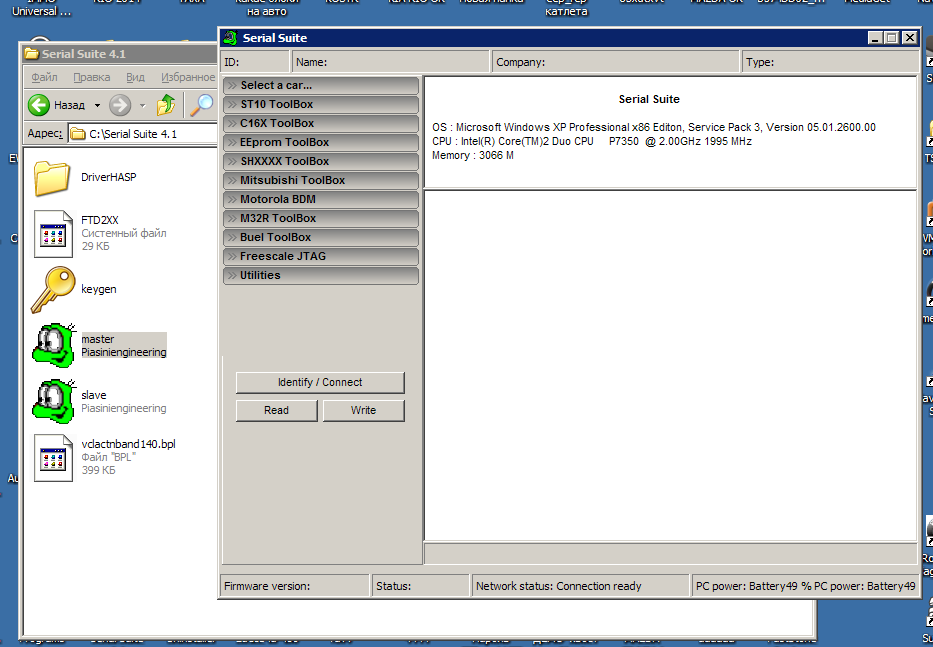Image resolution: width=933 pixels, height=647 pixels.
Task: Open the Правка menu in Explorer
Action: pos(92,77)
